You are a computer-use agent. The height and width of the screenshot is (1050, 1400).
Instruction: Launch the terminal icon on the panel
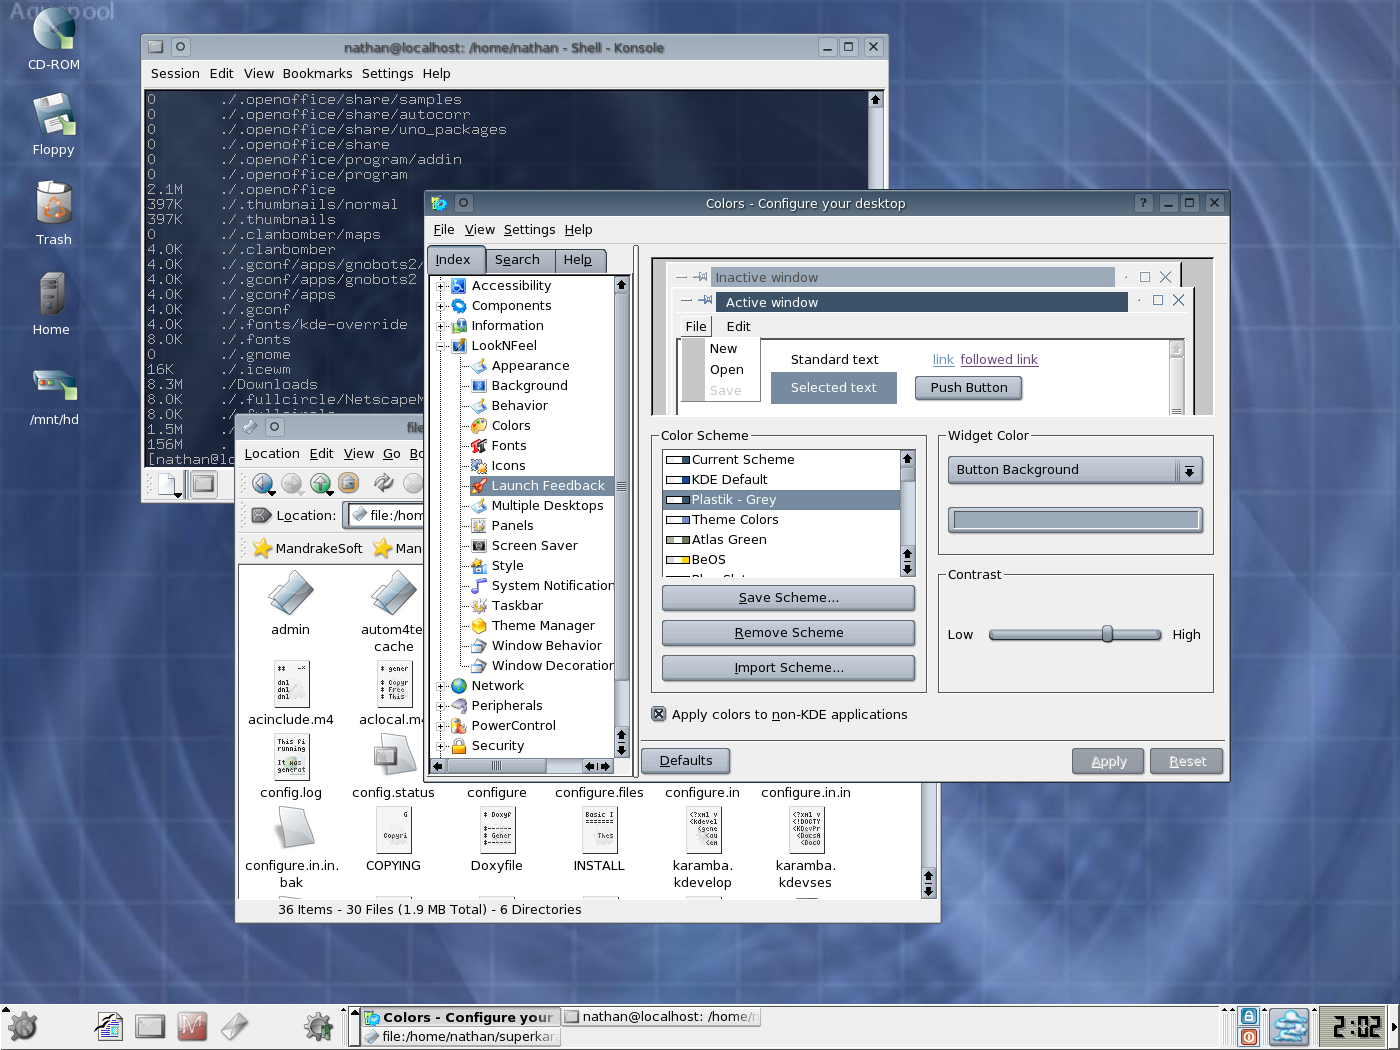[x=150, y=1026]
